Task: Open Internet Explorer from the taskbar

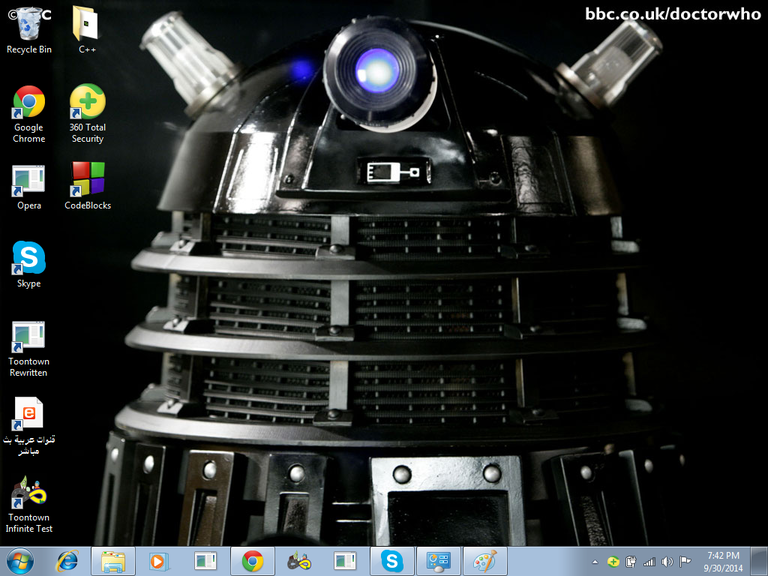Action: [x=67, y=561]
